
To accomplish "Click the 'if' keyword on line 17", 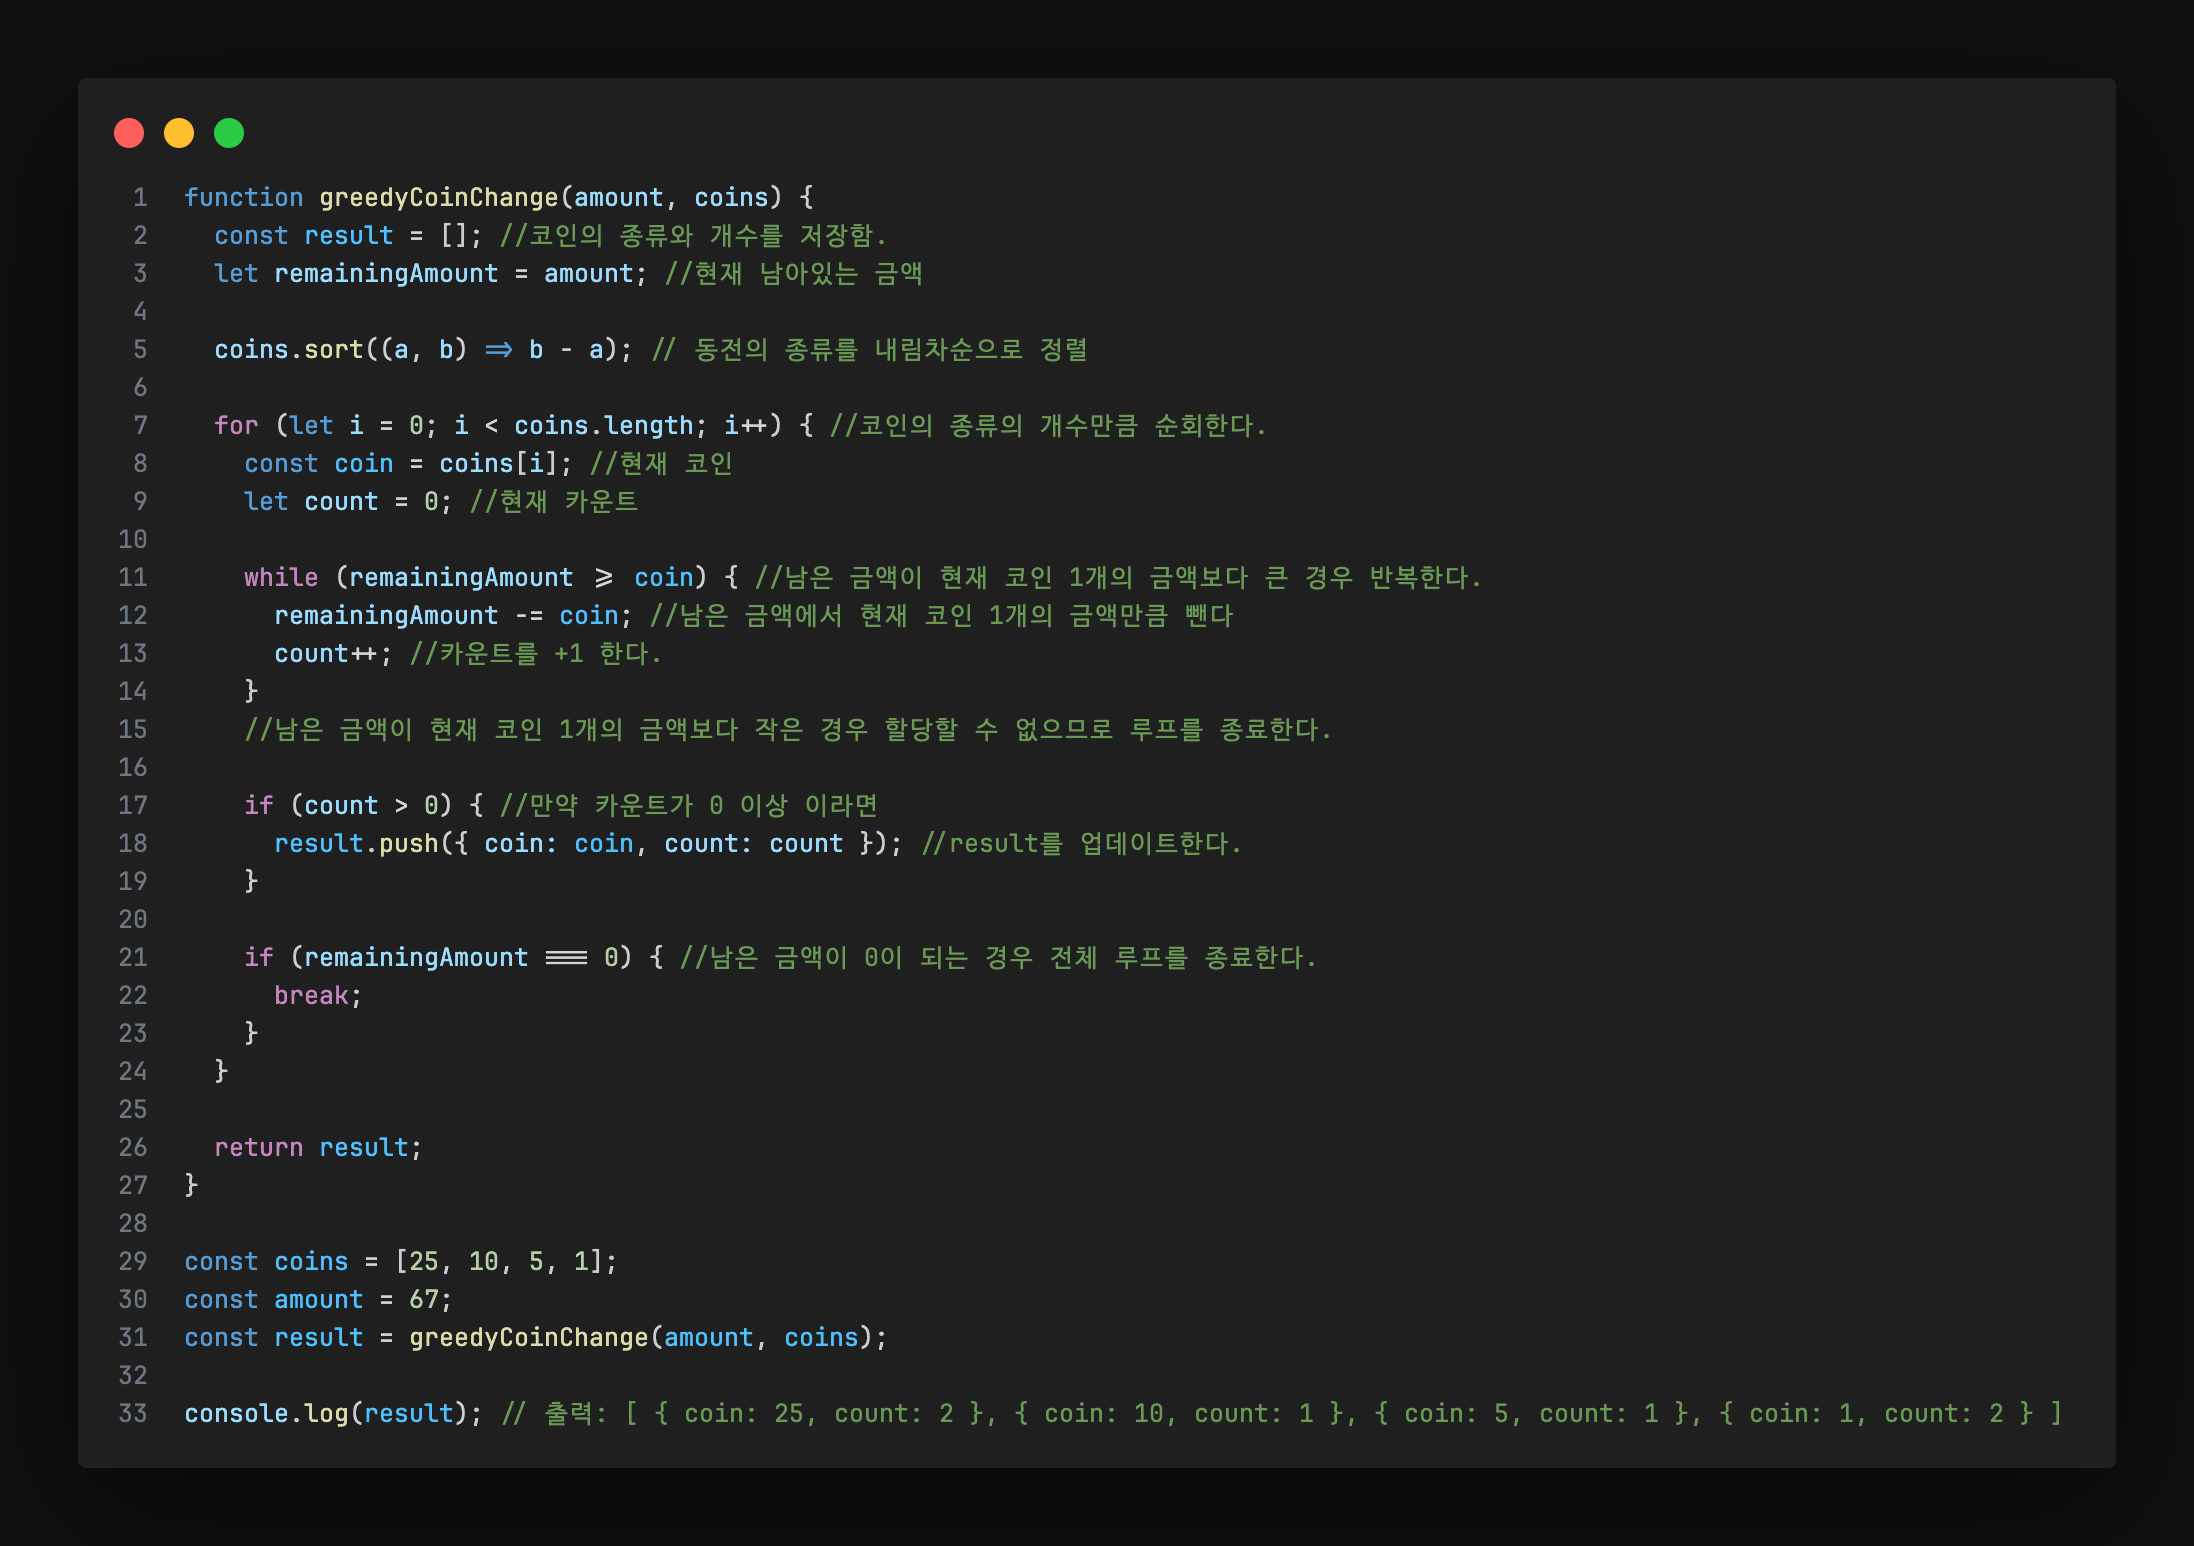I will pyautogui.click(x=258, y=805).
